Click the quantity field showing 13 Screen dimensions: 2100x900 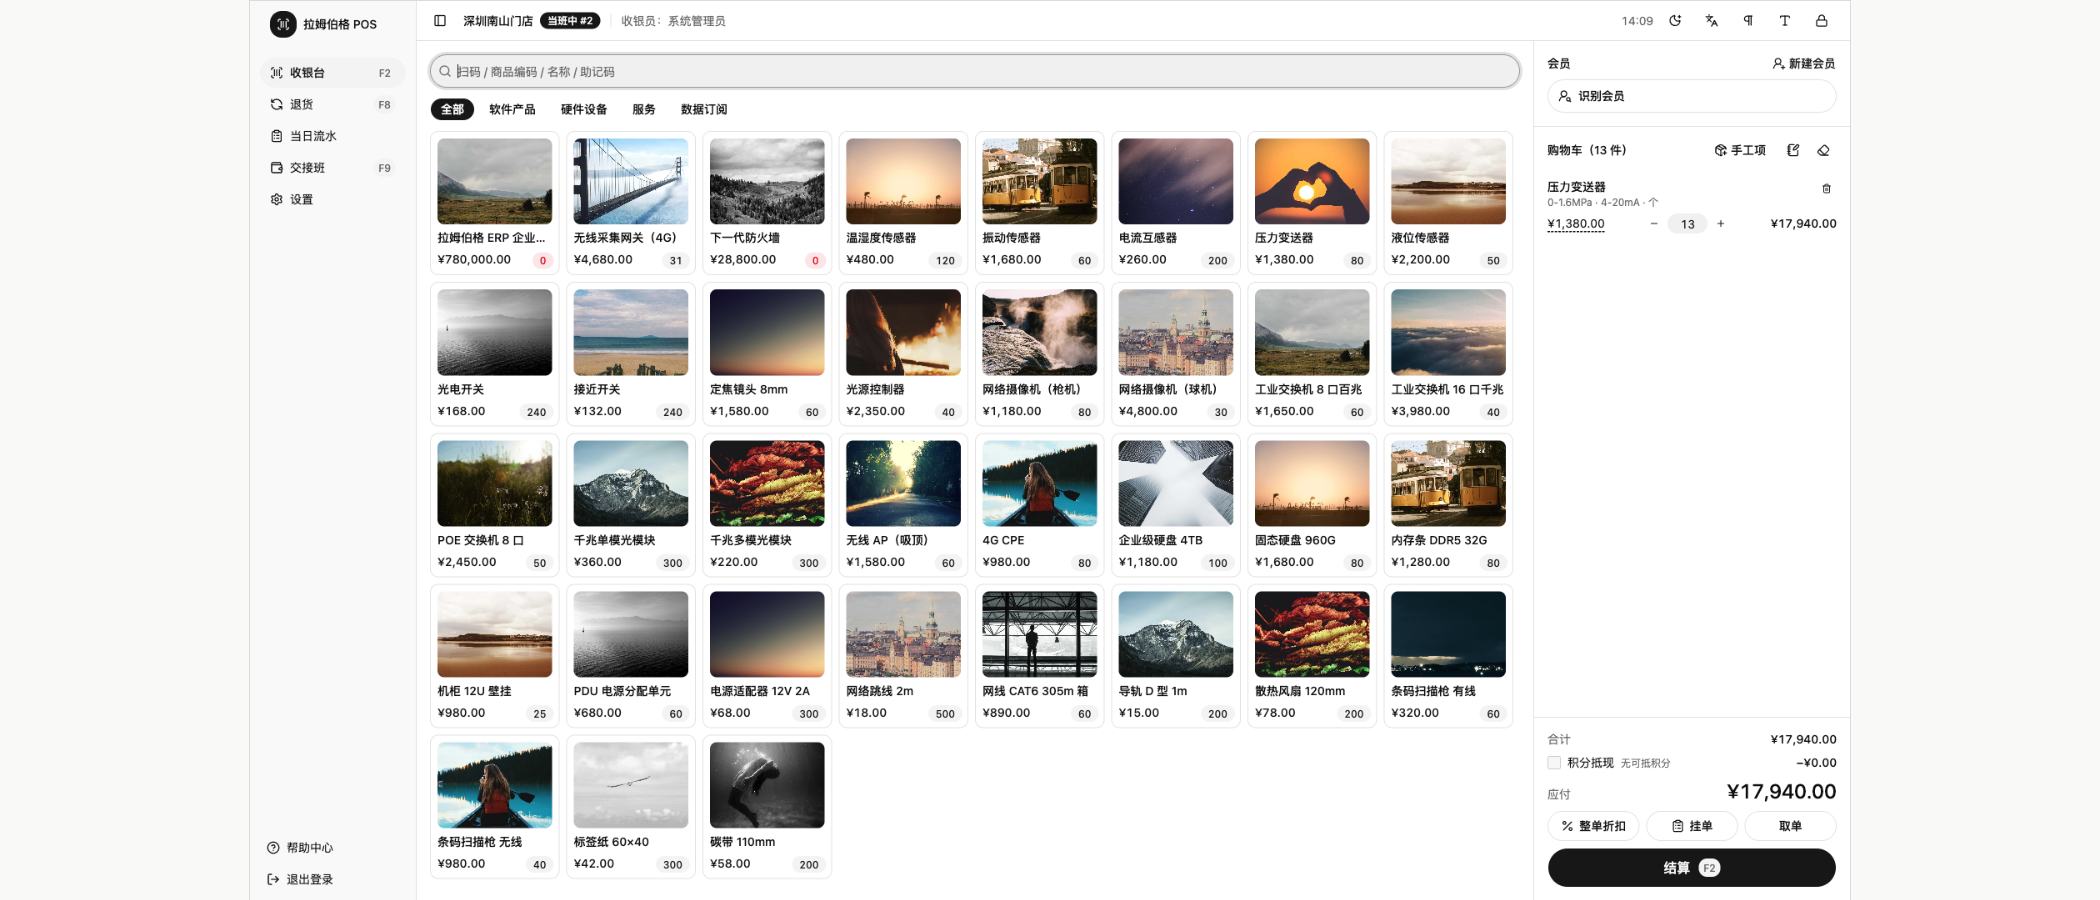1688,224
